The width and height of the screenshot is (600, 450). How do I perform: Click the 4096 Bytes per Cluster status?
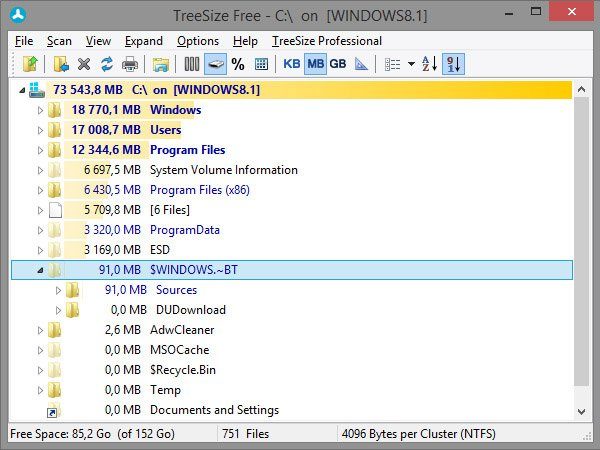point(419,434)
